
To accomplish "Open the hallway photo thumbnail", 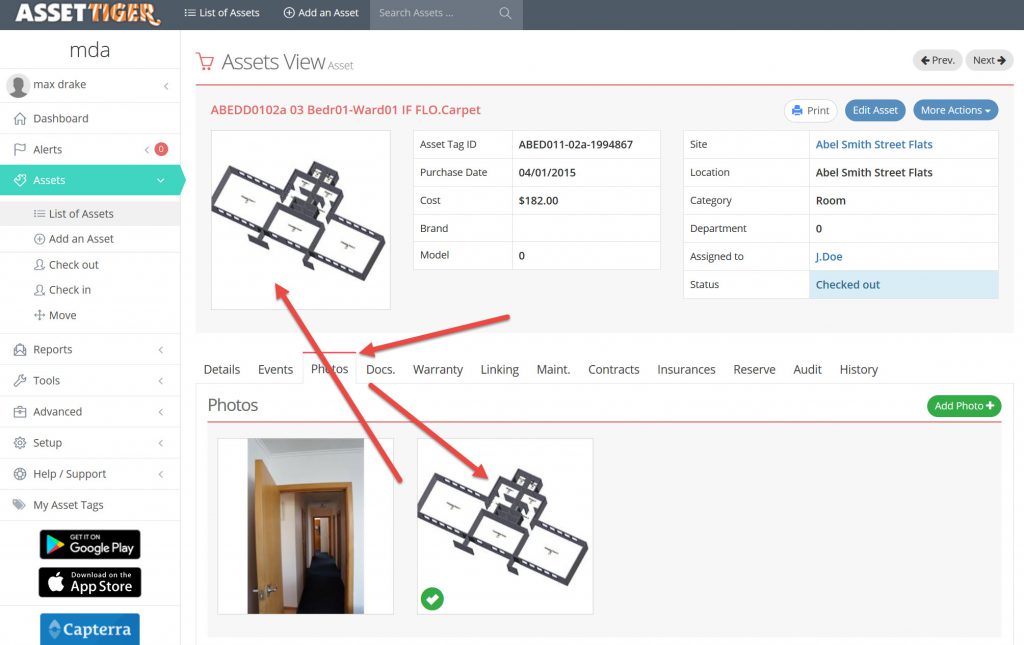I will (305, 526).
